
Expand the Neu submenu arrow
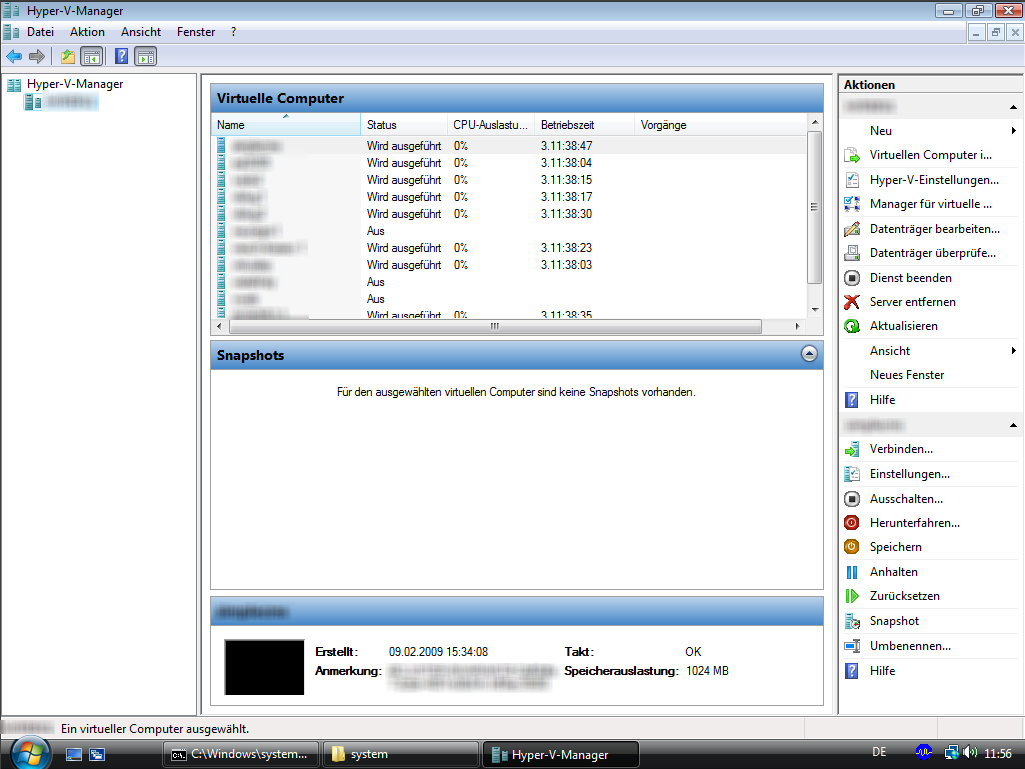pyautogui.click(x=1014, y=130)
